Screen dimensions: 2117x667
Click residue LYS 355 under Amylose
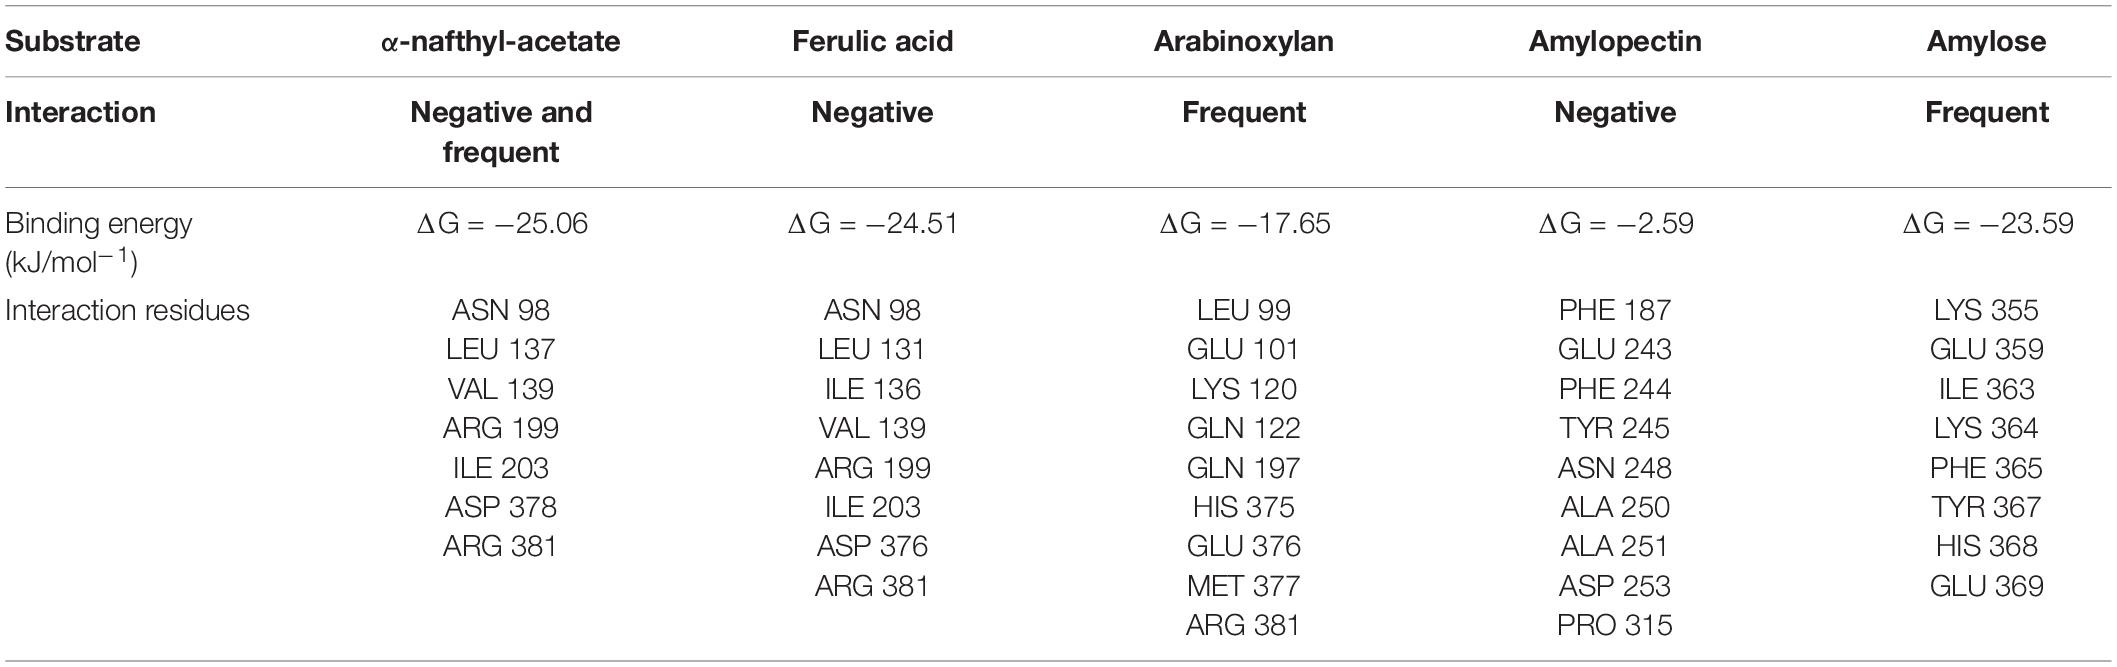click(1986, 310)
